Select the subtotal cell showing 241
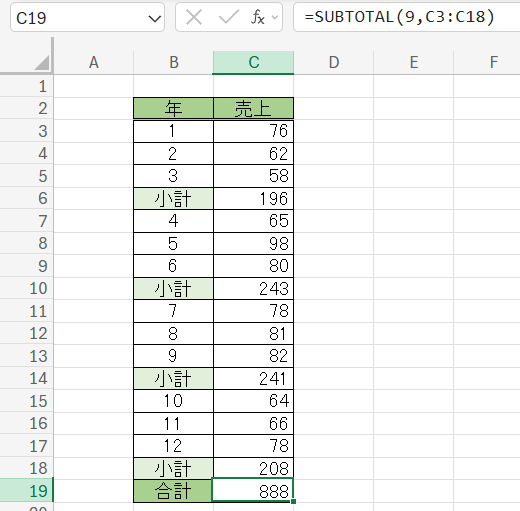Viewport: 520px width, 511px height. pyautogui.click(x=253, y=378)
